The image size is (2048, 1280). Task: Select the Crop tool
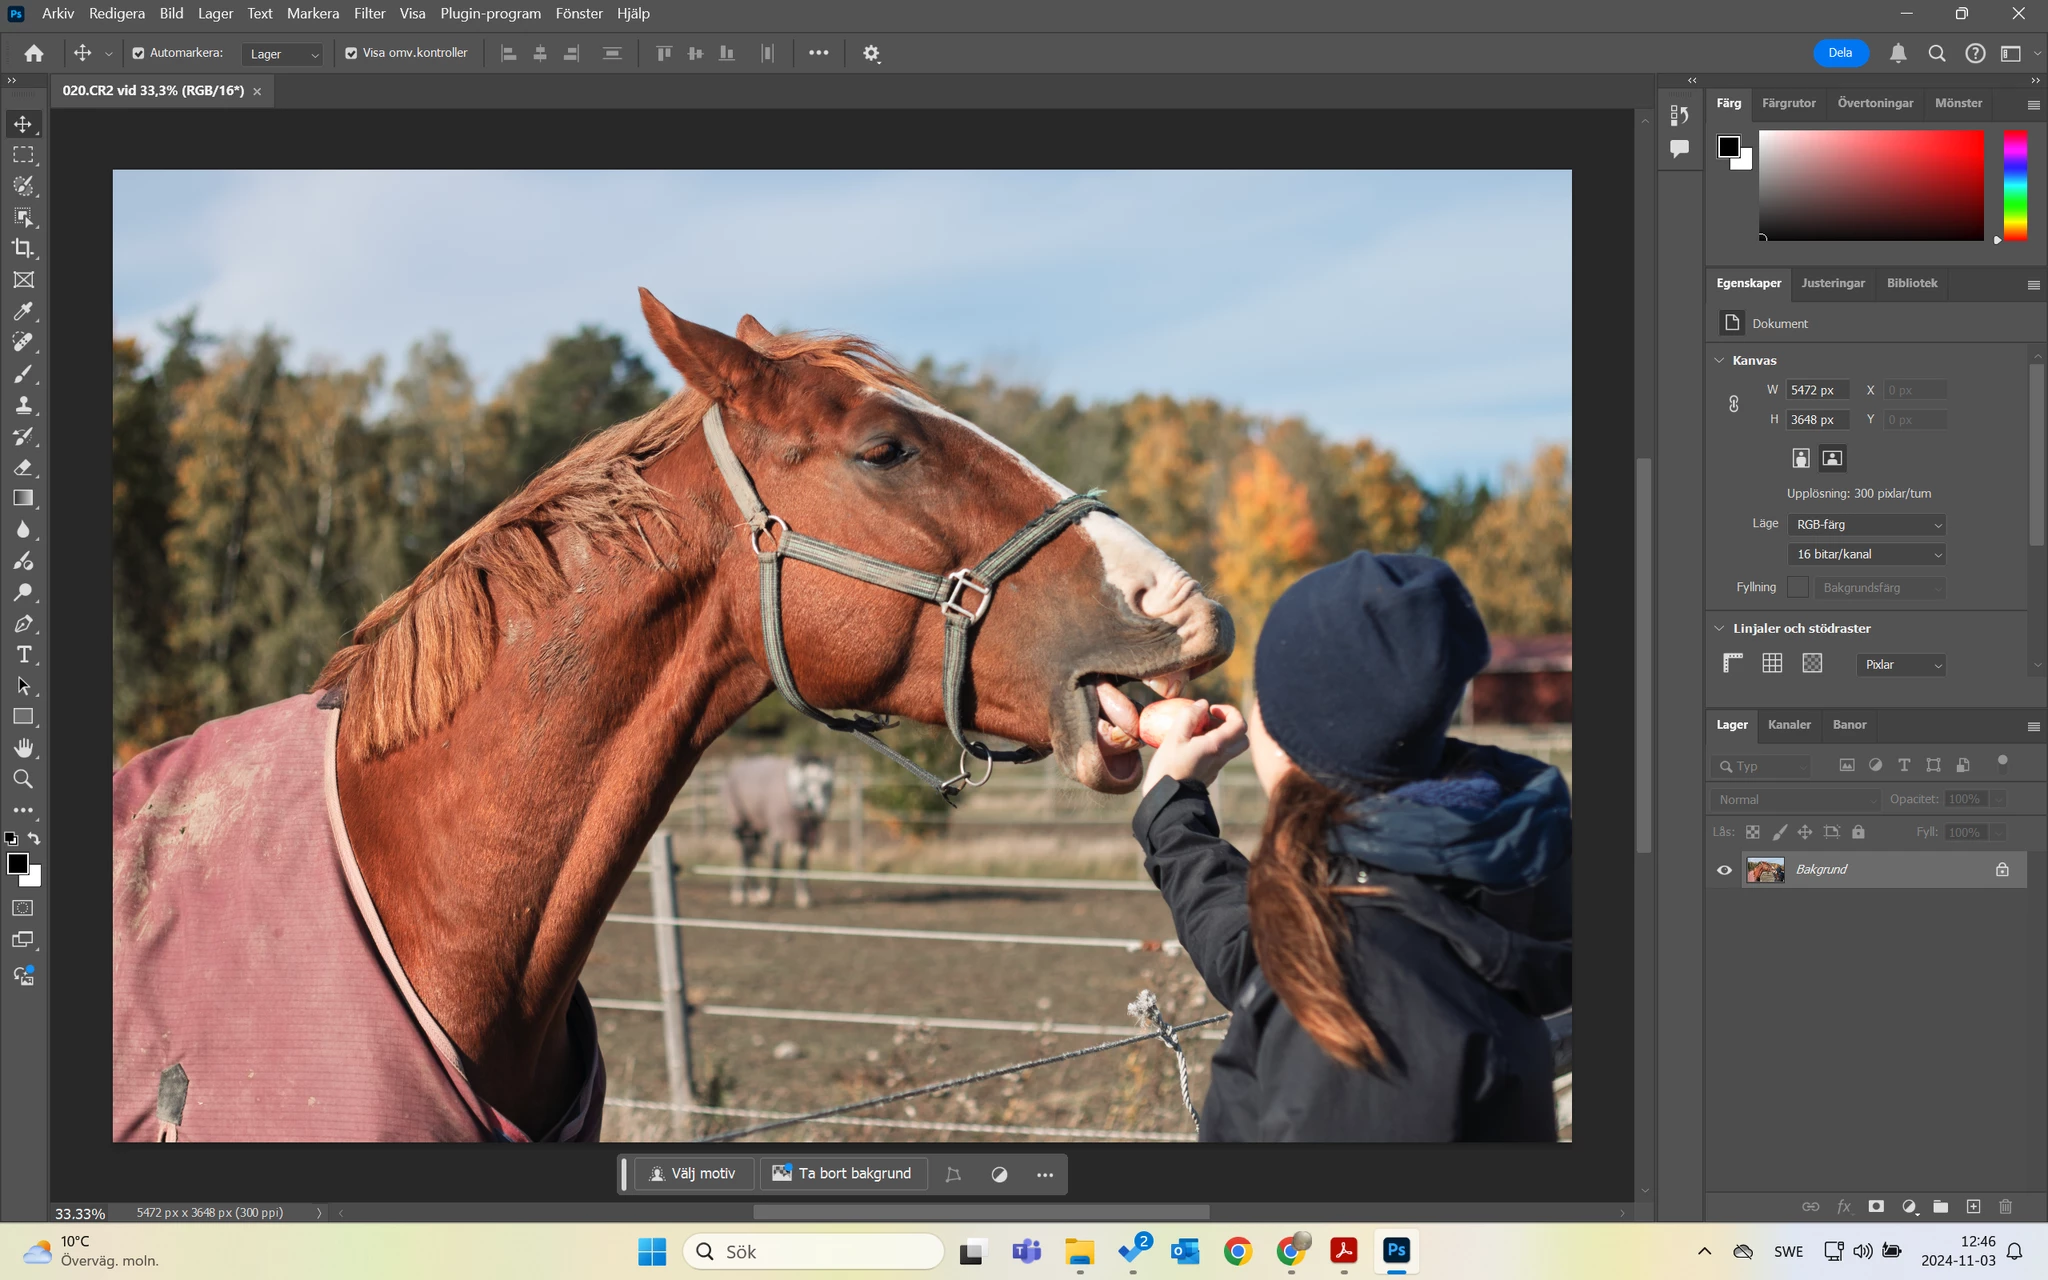[23, 248]
